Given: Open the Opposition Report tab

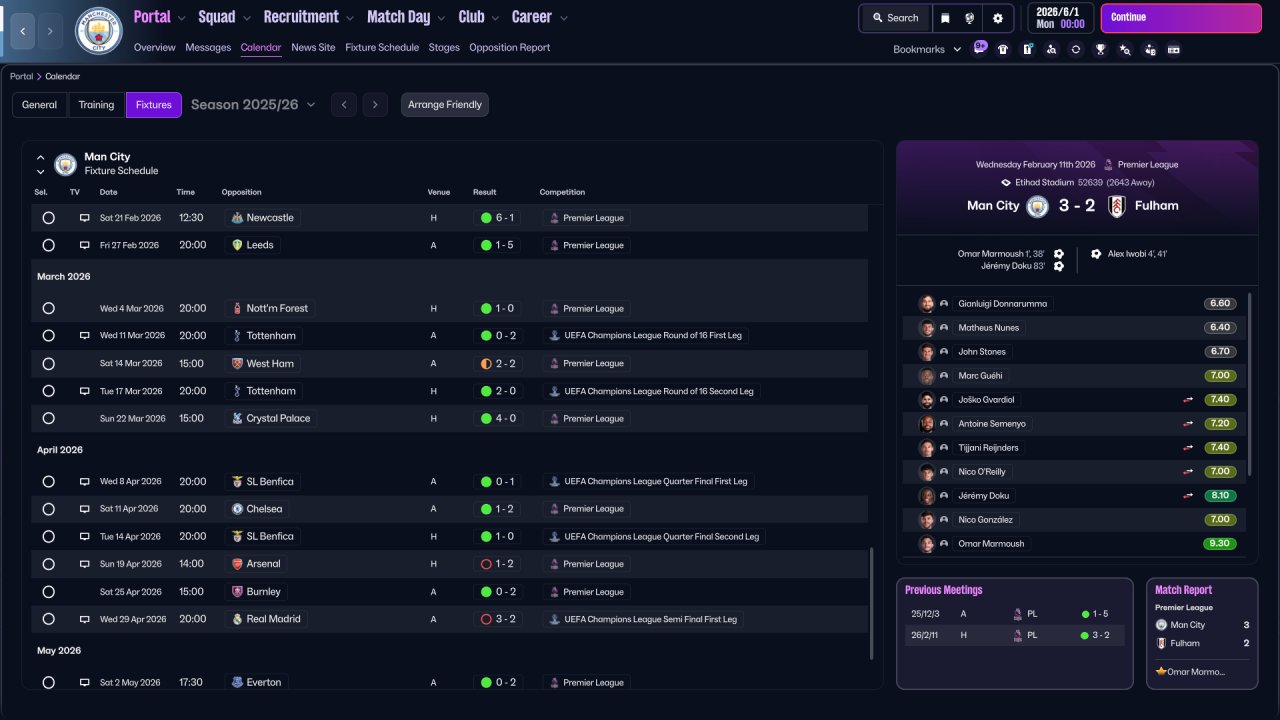Looking at the screenshot, I should pos(509,47).
